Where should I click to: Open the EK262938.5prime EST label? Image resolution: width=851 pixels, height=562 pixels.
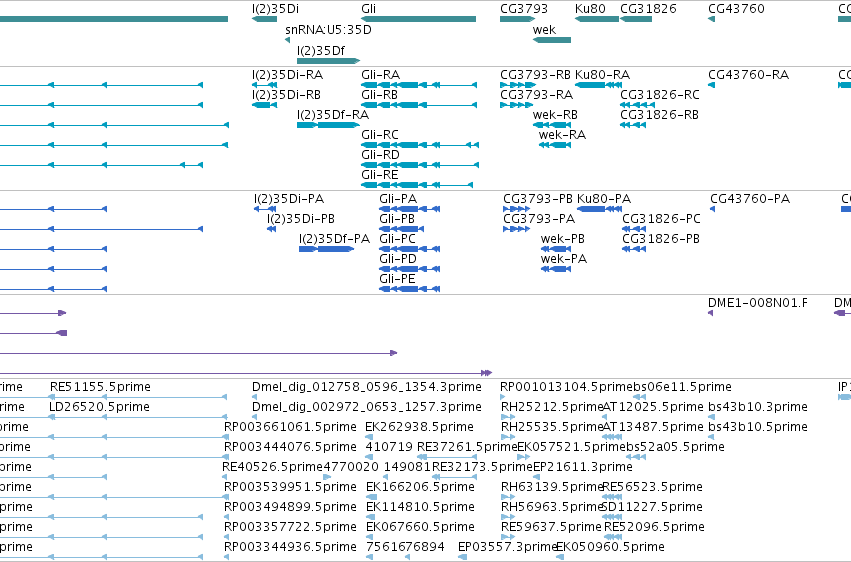(420, 427)
